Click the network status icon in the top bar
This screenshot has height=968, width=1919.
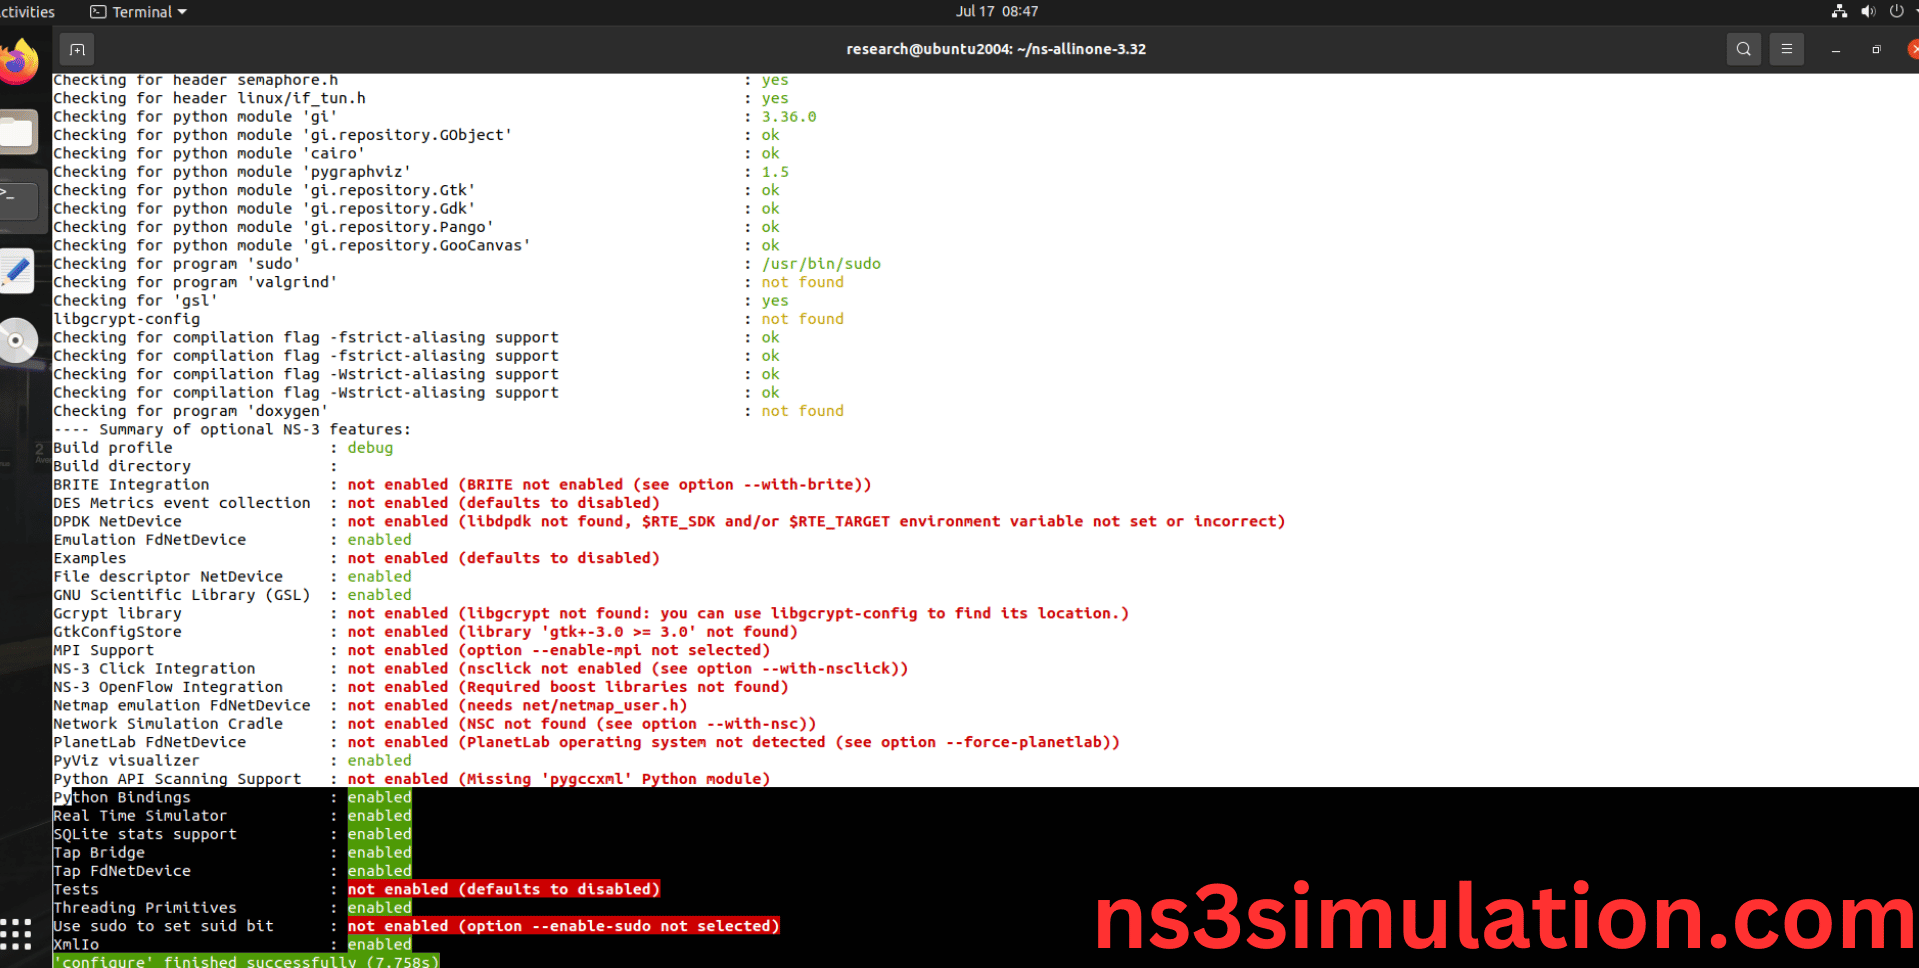(1838, 11)
